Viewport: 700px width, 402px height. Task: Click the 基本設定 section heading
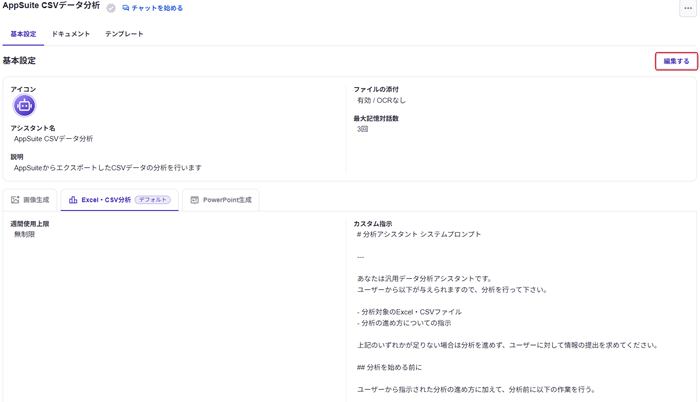pos(19,60)
